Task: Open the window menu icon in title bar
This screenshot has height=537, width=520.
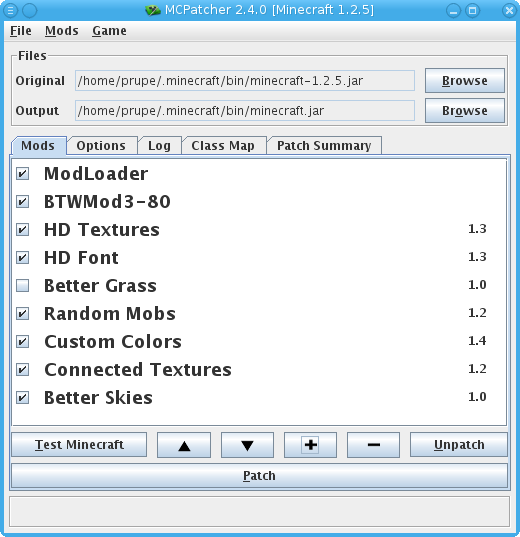Action: pyautogui.click(x=10, y=10)
